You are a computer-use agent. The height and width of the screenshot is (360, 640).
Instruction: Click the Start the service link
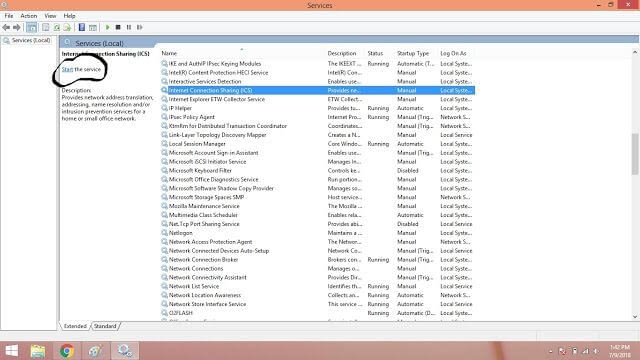pos(67,69)
